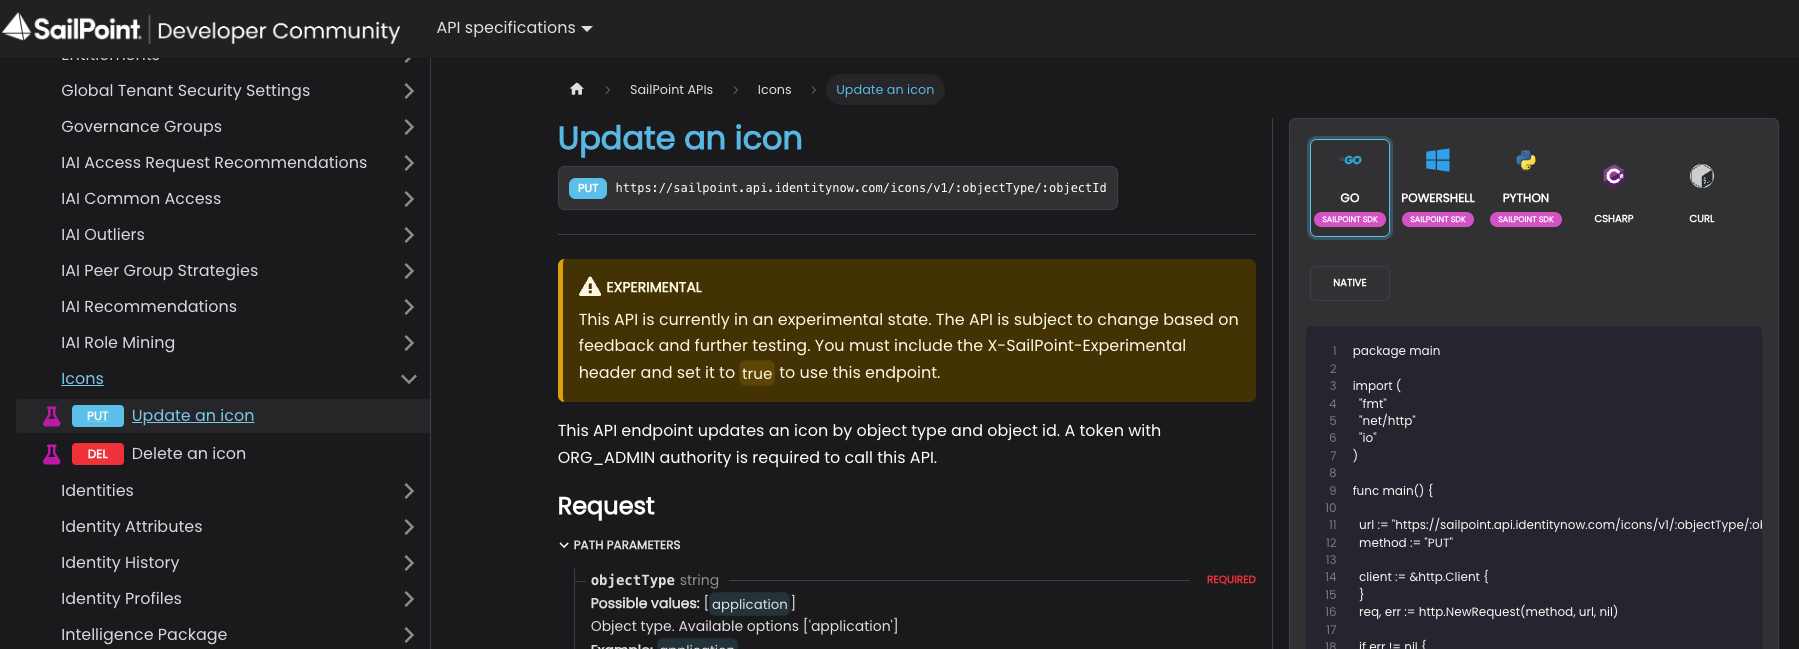Click the SailPoint SDK badge under PowerShell
Screen dimensions: 1799x649
click(x=1438, y=219)
